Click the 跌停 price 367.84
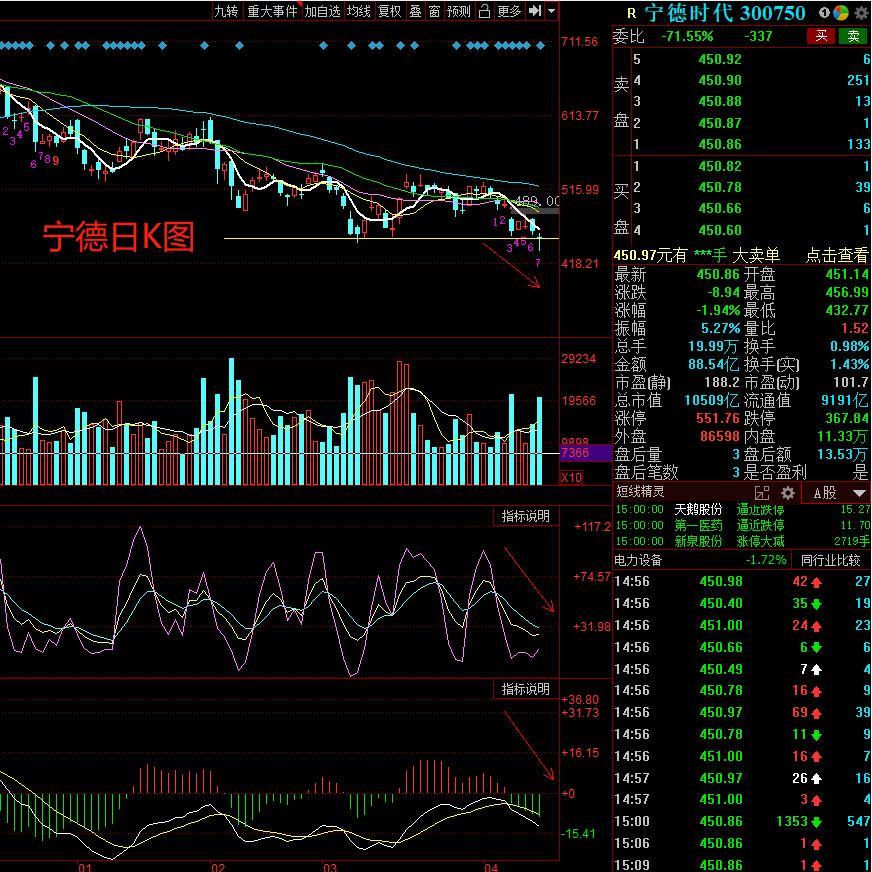872x872 pixels. [846, 418]
